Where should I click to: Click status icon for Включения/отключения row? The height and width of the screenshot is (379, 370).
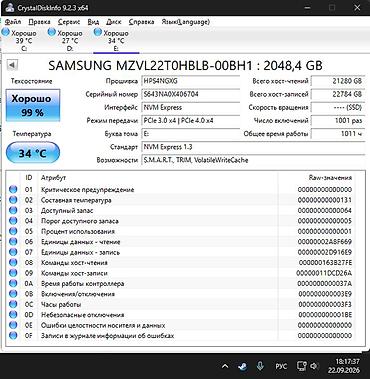pyautogui.click(x=13, y=294)
